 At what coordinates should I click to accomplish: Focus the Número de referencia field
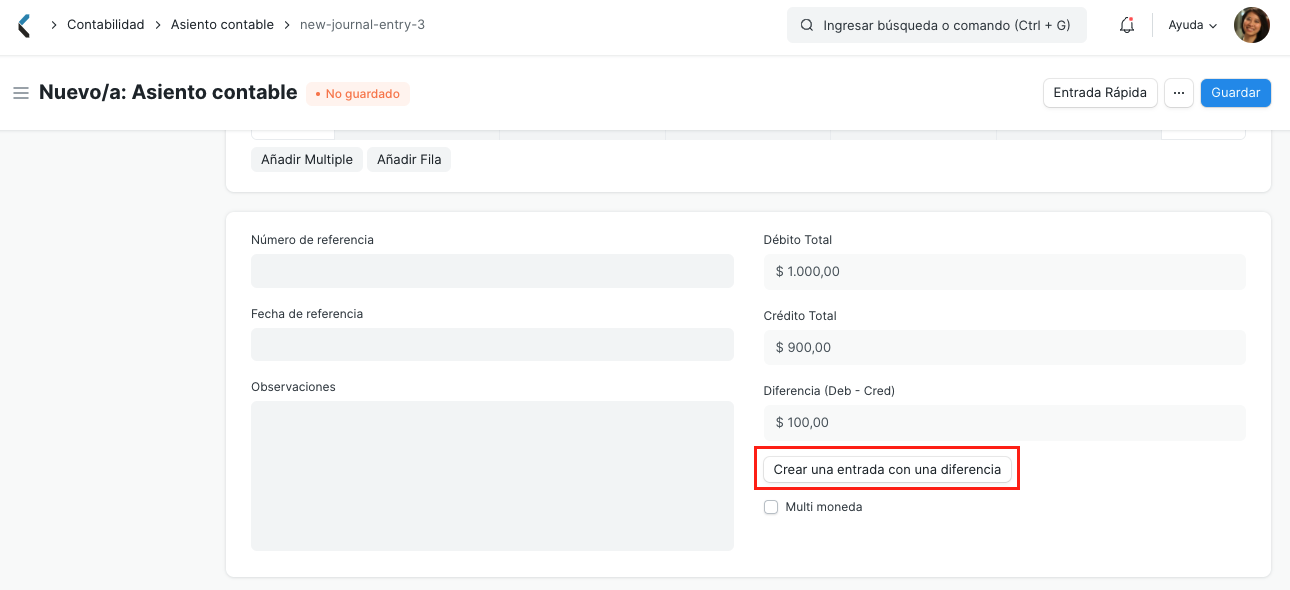pos(492,271)
